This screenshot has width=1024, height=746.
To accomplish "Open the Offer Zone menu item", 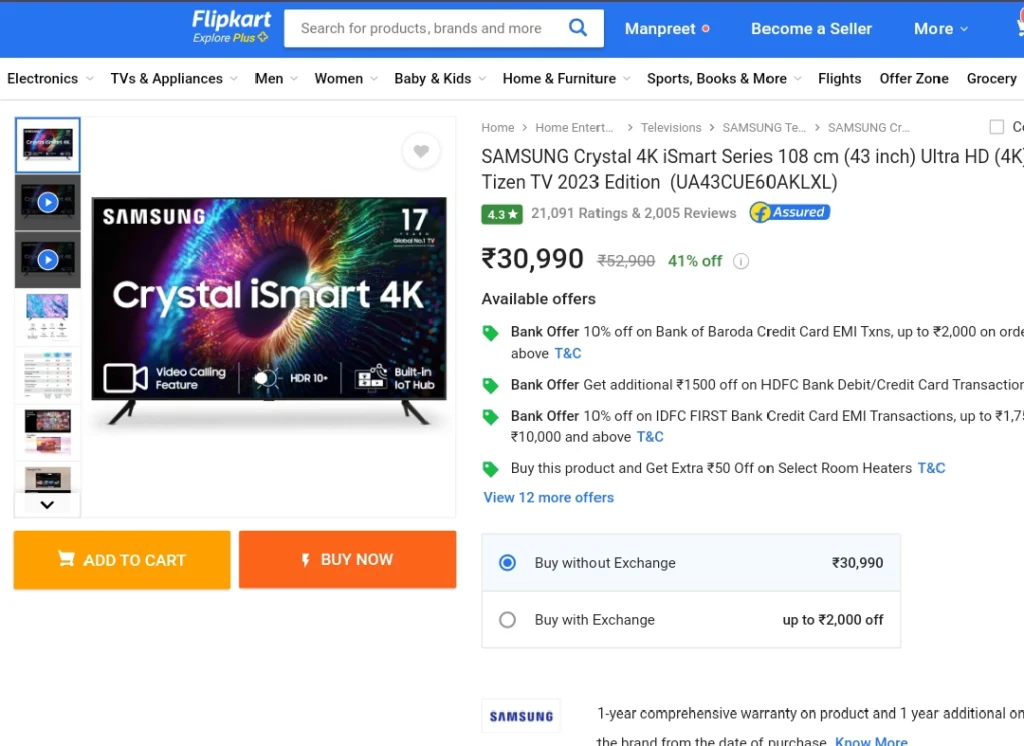I will 914,78.
